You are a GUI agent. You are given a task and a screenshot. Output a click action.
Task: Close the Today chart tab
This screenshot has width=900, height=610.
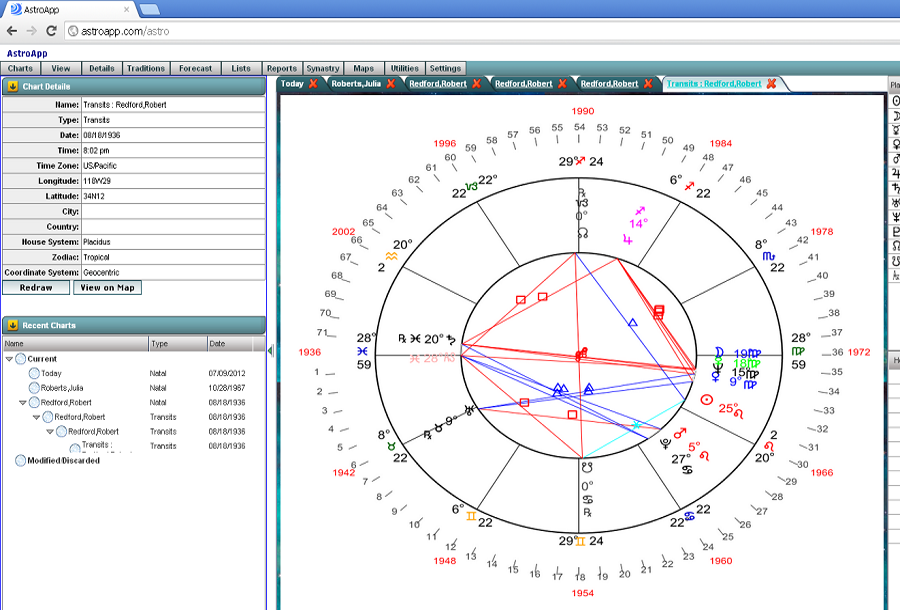313,84
